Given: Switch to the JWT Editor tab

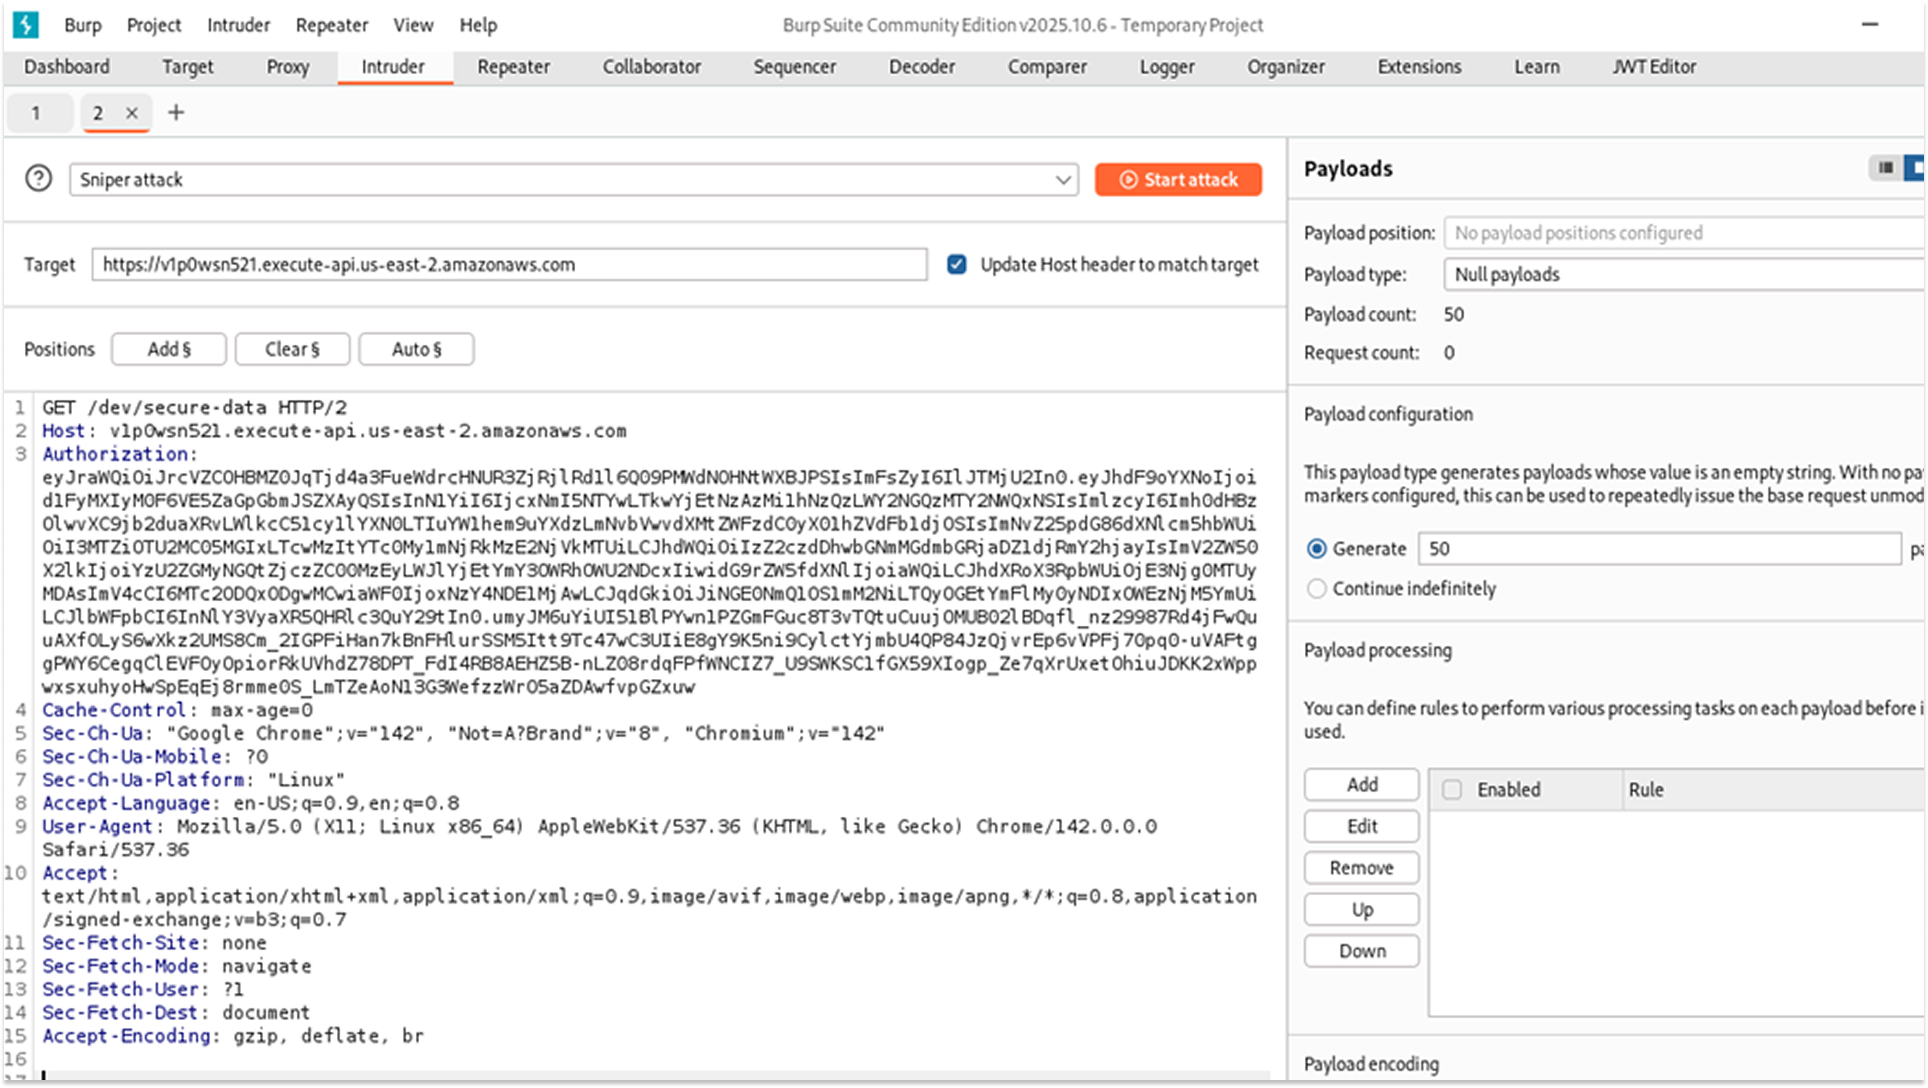Looking at the screenshot, I should tap(1653, 67).
